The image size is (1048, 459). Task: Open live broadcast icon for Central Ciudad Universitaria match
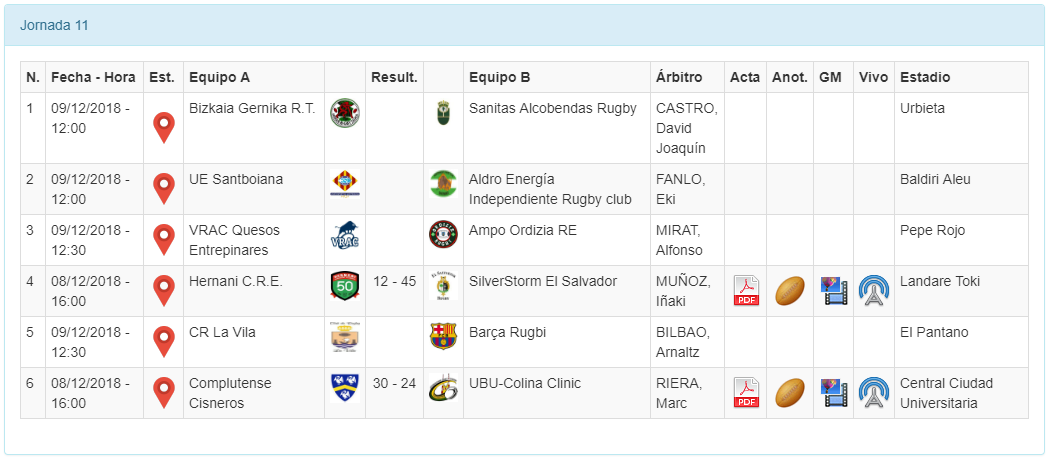tap(873, 393)
